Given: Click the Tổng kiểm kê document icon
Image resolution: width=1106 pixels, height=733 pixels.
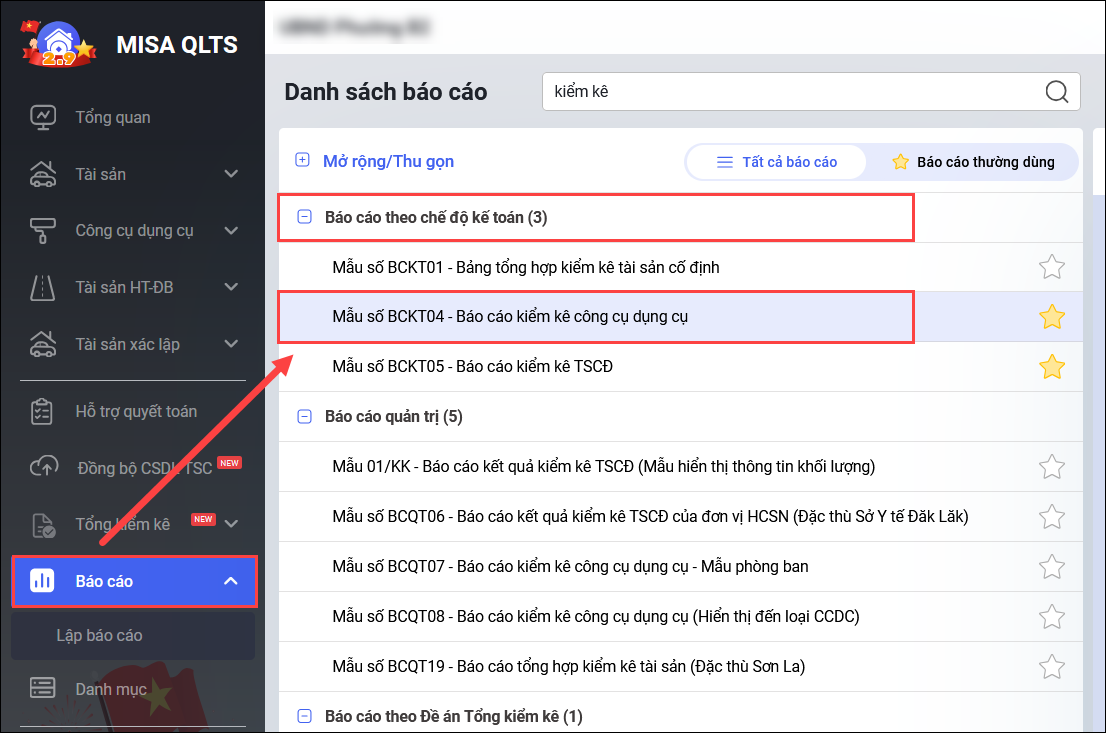Looking at the screenshot, I should [x=44, y=525].
